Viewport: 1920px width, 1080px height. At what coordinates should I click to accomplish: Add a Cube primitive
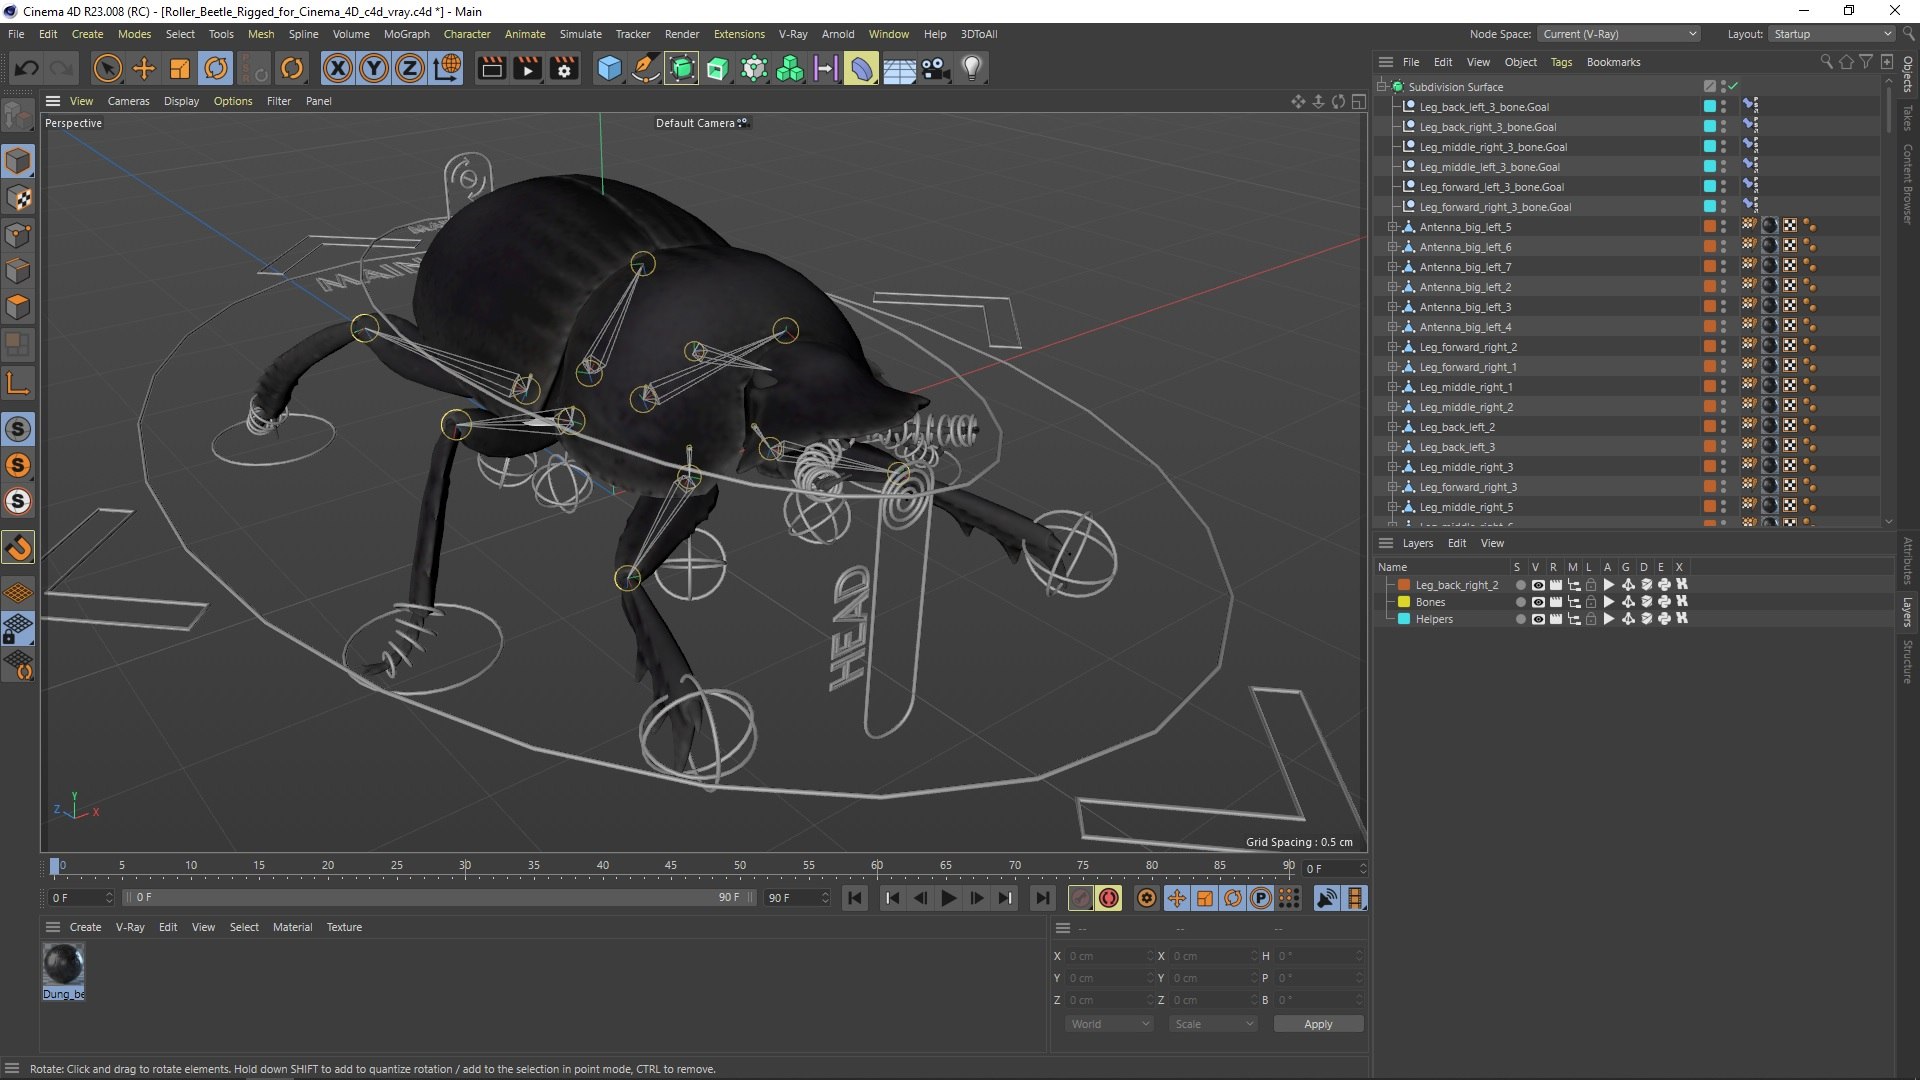click(609, 68)
